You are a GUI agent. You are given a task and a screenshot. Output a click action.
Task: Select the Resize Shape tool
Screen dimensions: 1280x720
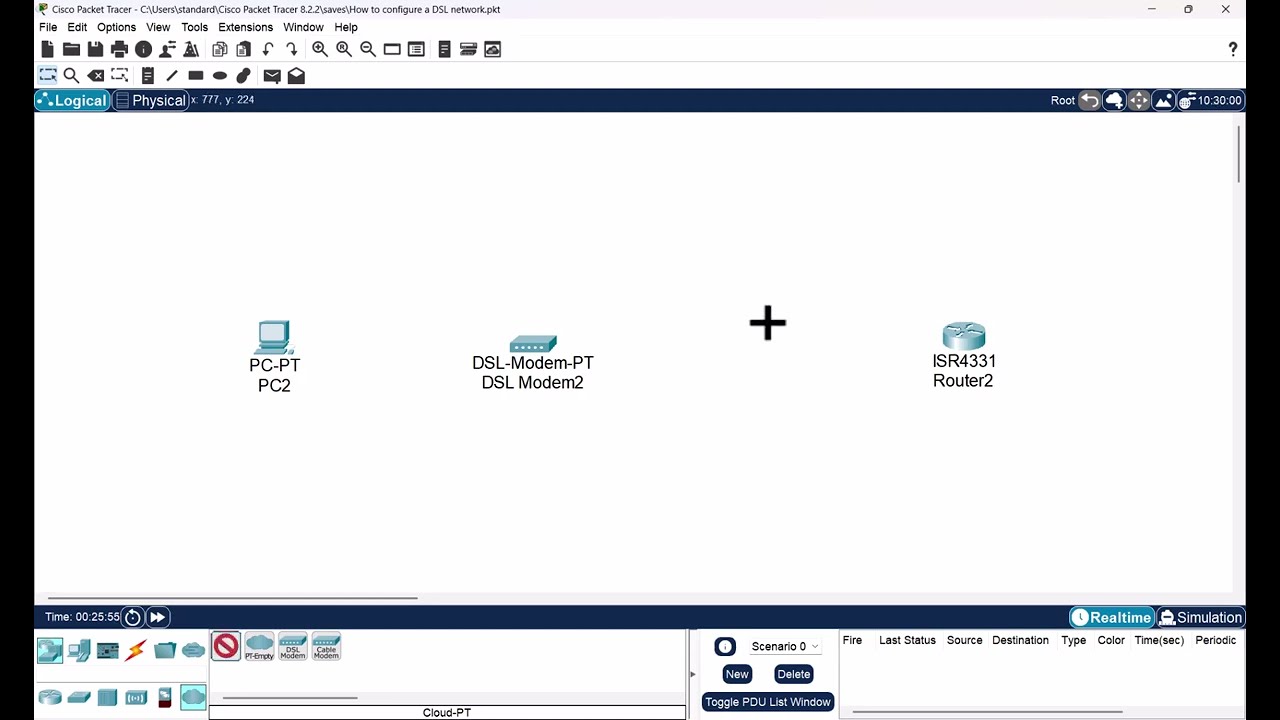click(119, 75)
